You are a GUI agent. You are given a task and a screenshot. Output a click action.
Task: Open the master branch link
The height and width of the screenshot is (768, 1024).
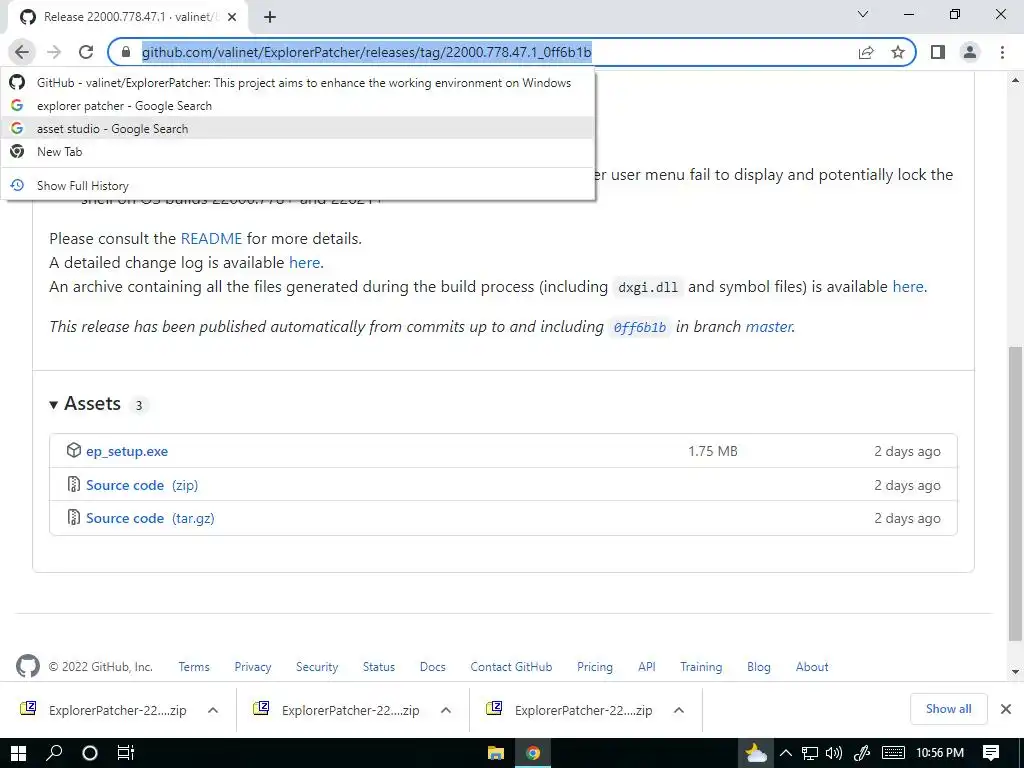click(769, 327)
